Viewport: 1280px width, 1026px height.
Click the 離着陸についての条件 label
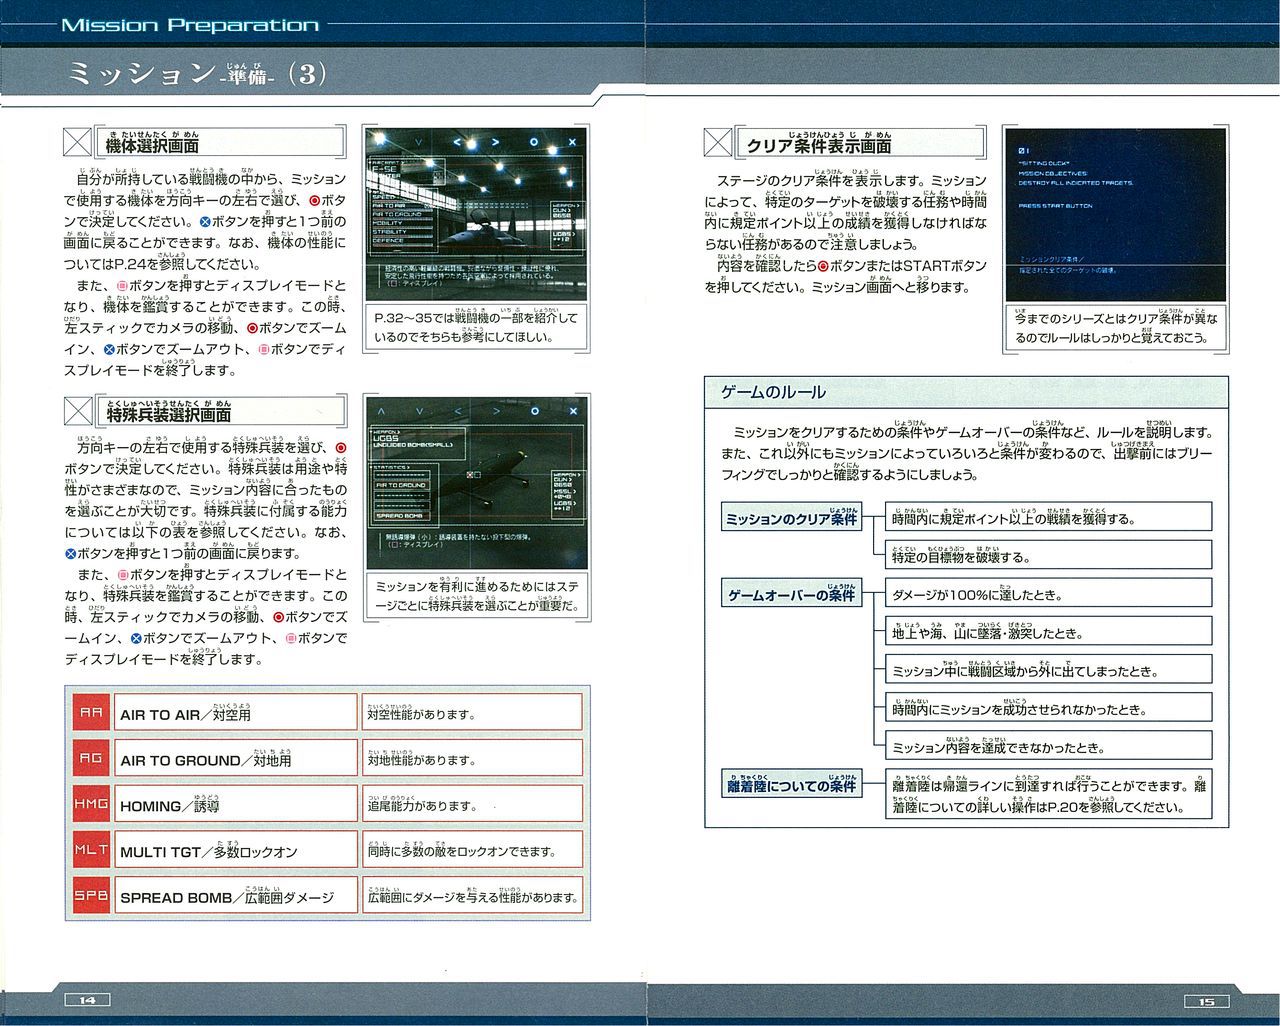[792, 785]
